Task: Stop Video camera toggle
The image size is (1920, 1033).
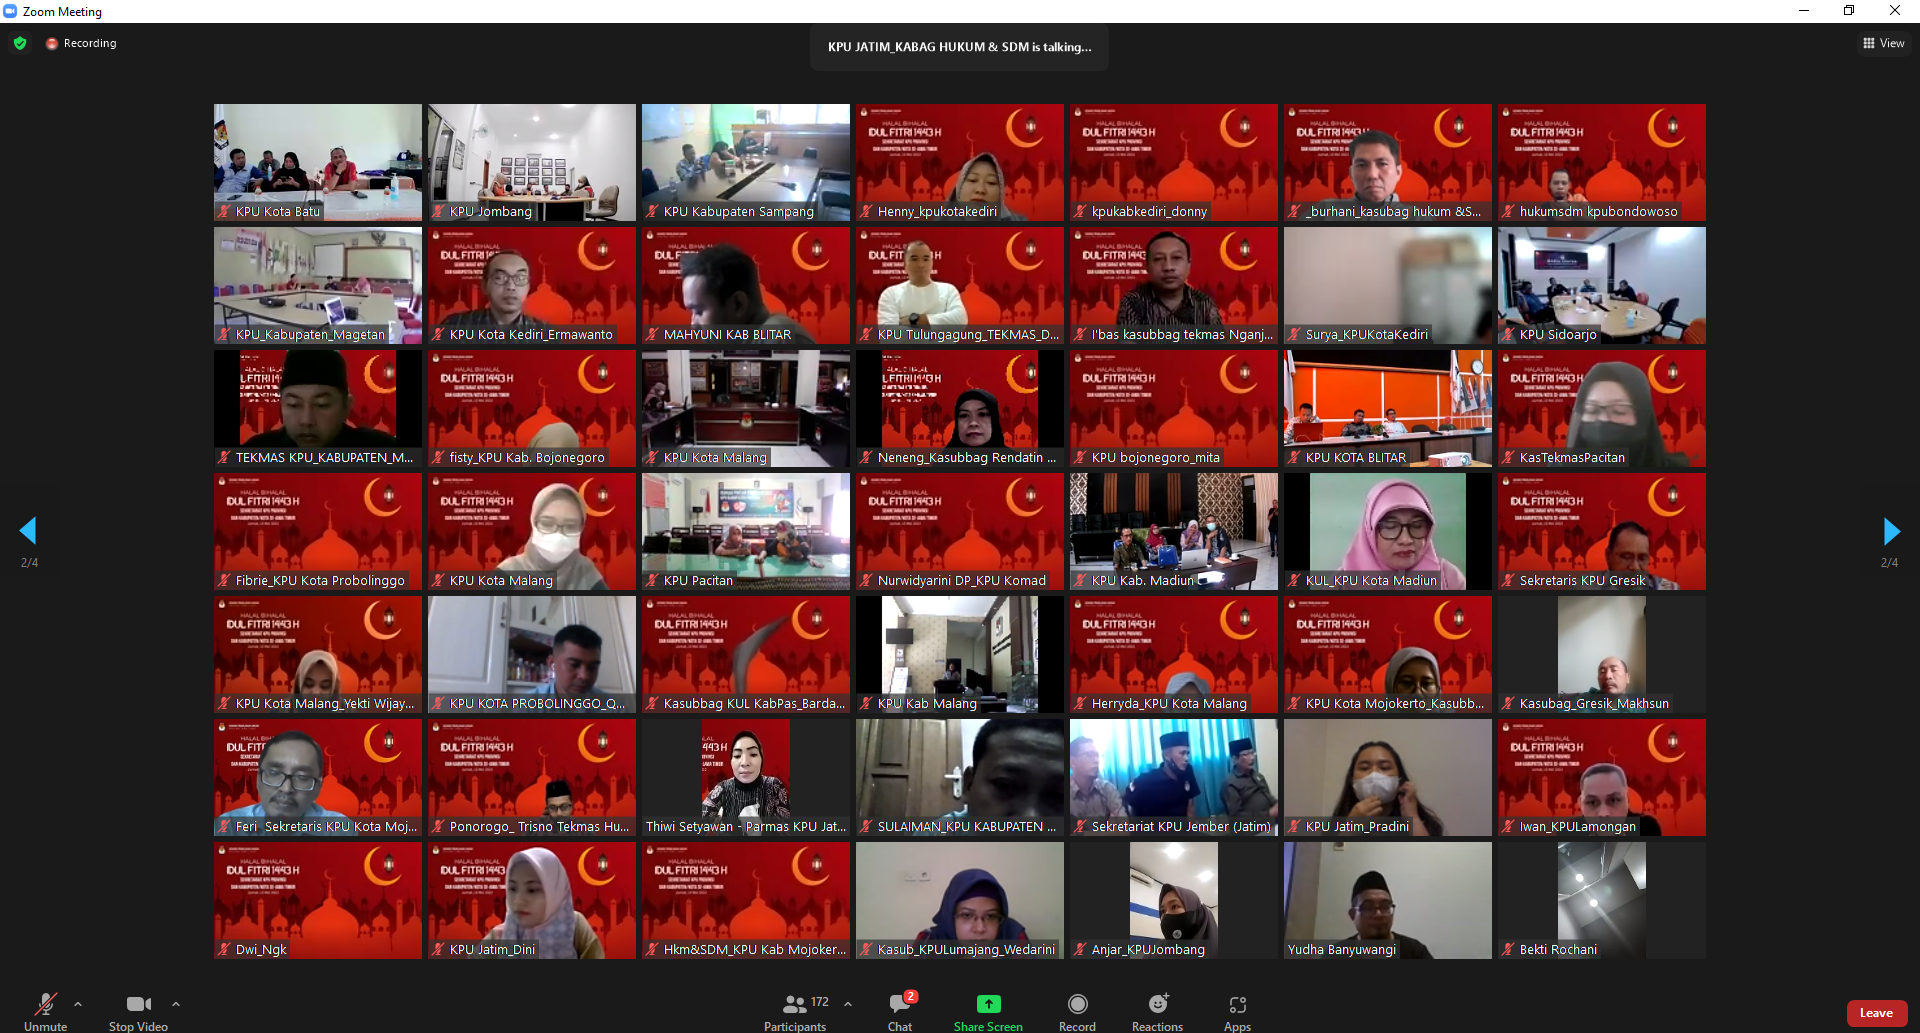Action: (x=138, y=1005)
